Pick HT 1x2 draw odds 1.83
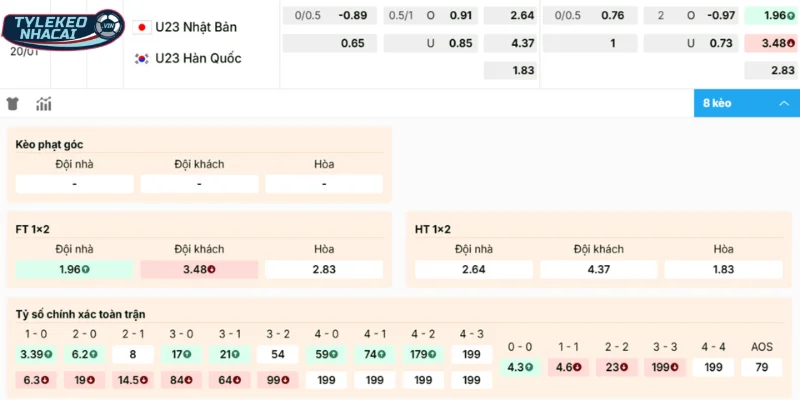 point(723,269)
